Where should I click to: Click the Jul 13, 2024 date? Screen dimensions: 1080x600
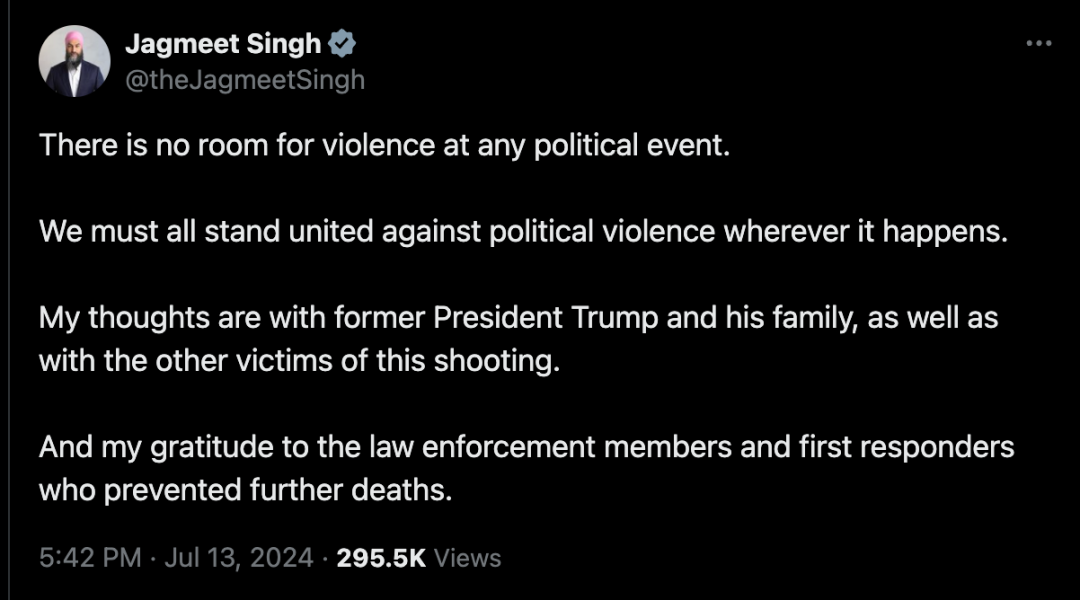239,557
